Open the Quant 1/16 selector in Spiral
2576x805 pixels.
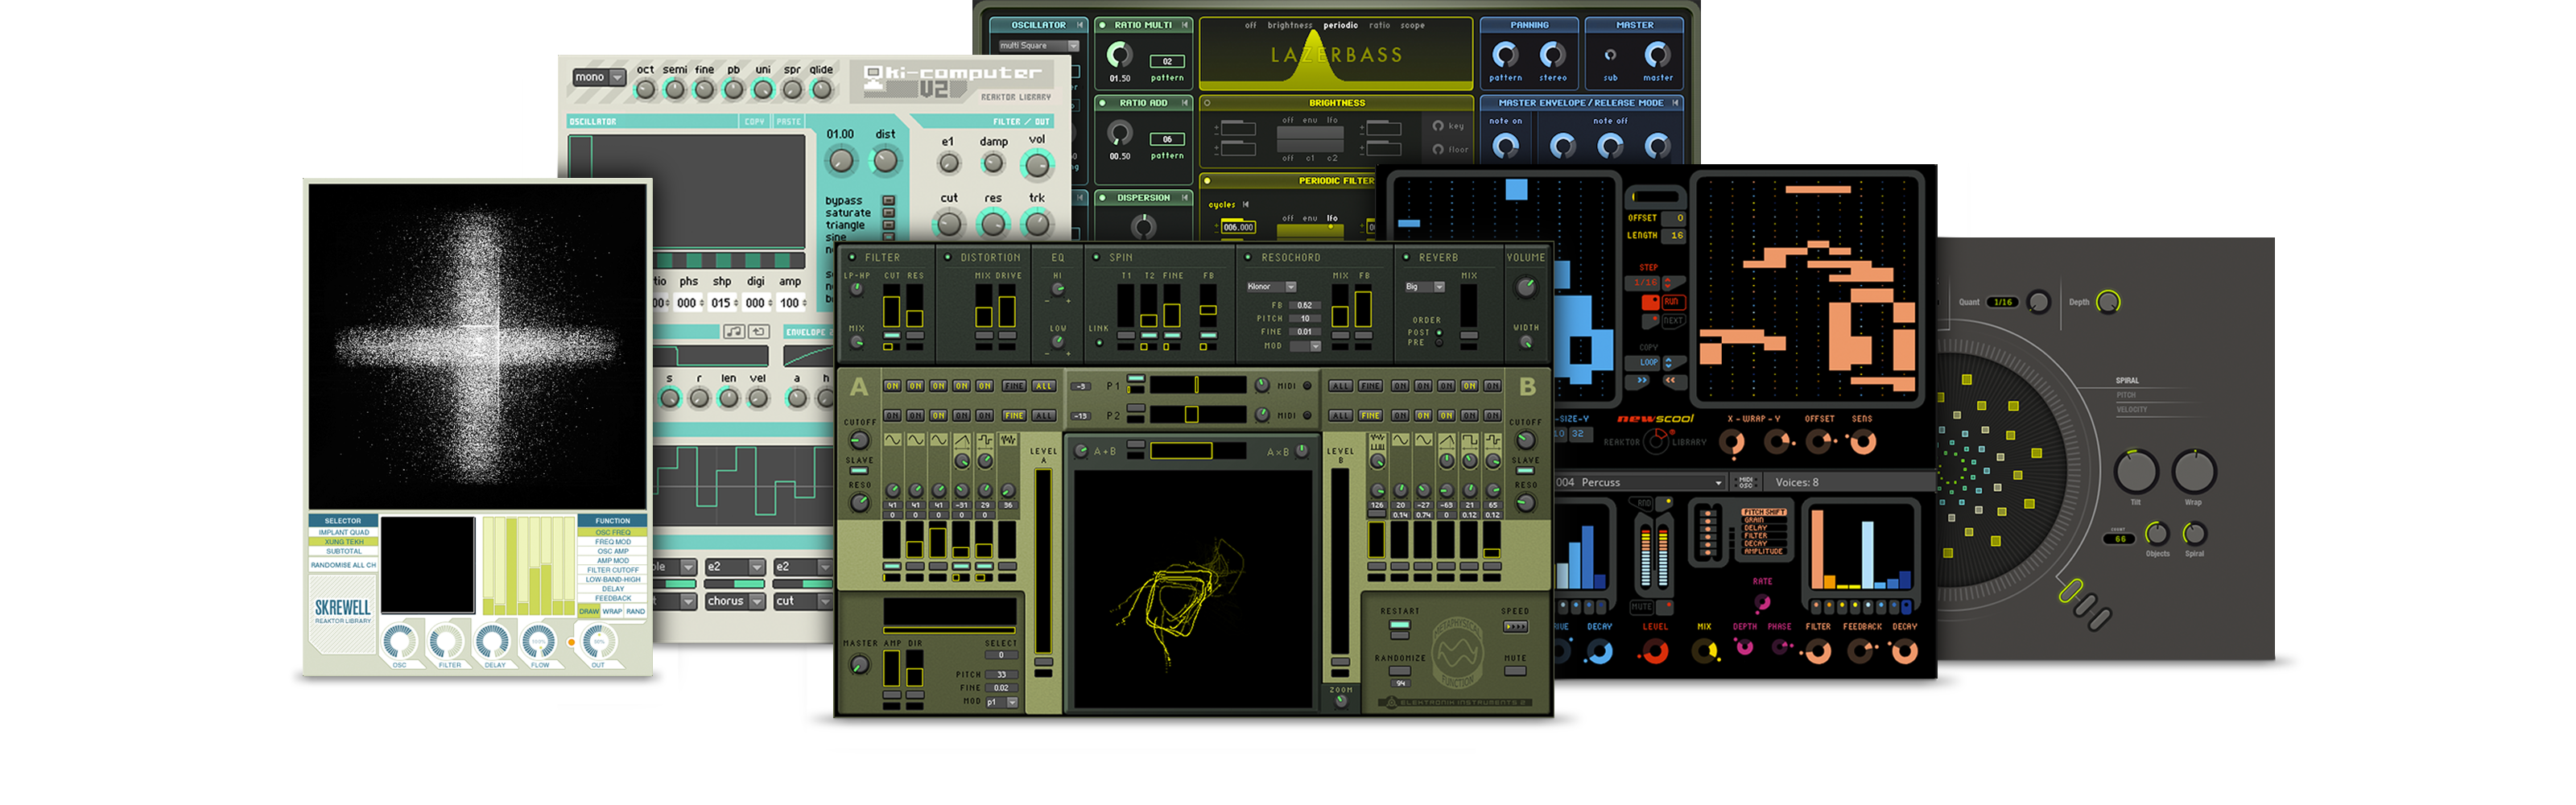[2003, 302]
